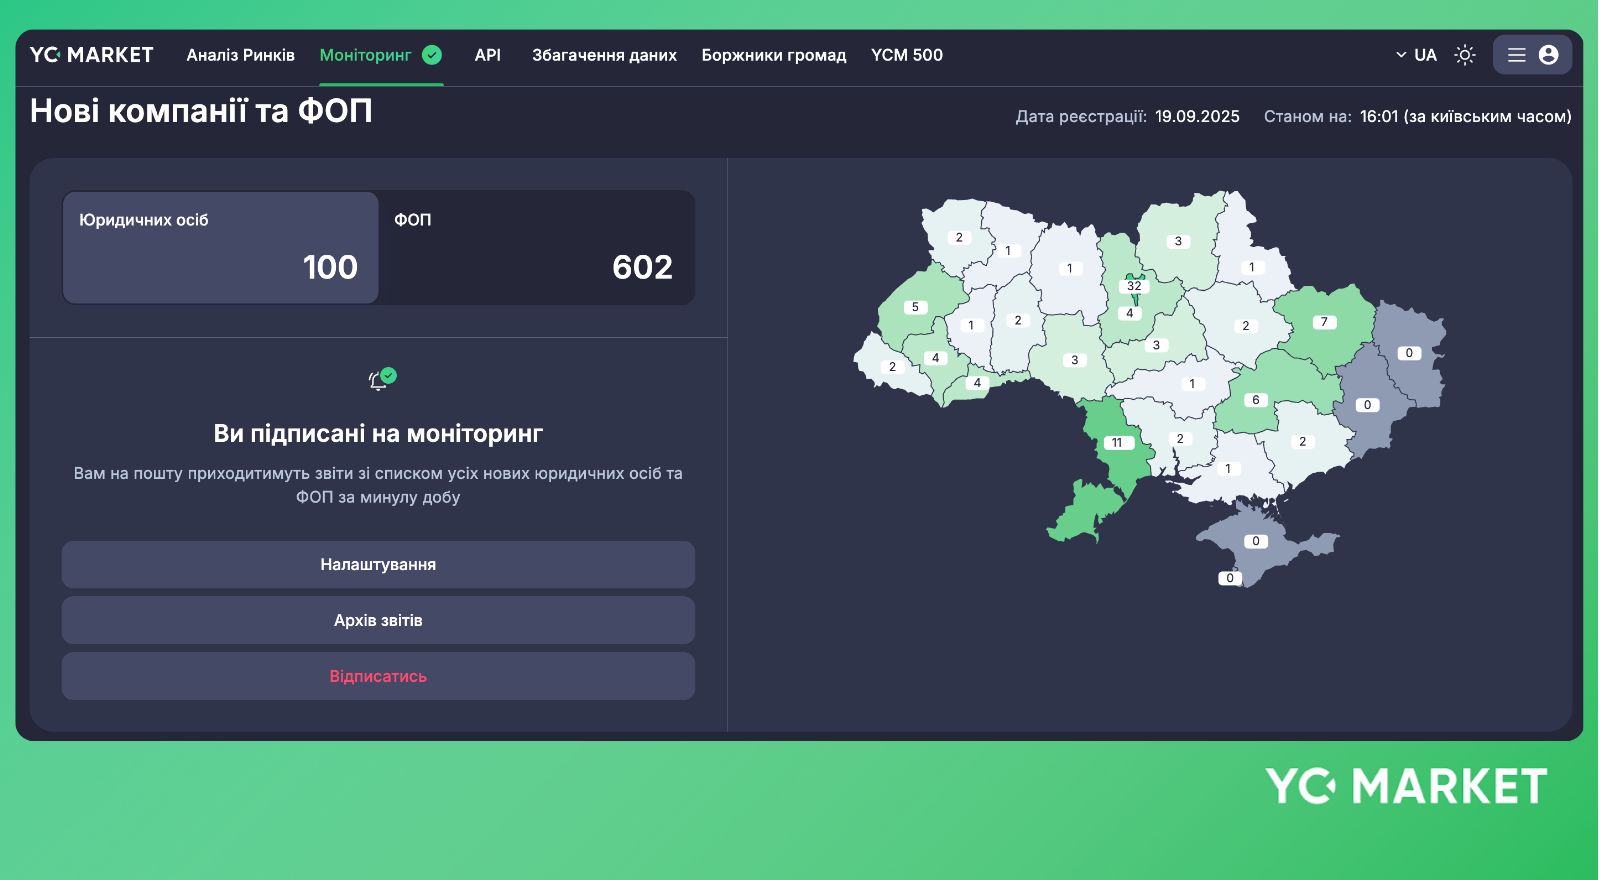Go to Збагачення даних
This screenshot has width=1600, height=880.
coord(604,55)
